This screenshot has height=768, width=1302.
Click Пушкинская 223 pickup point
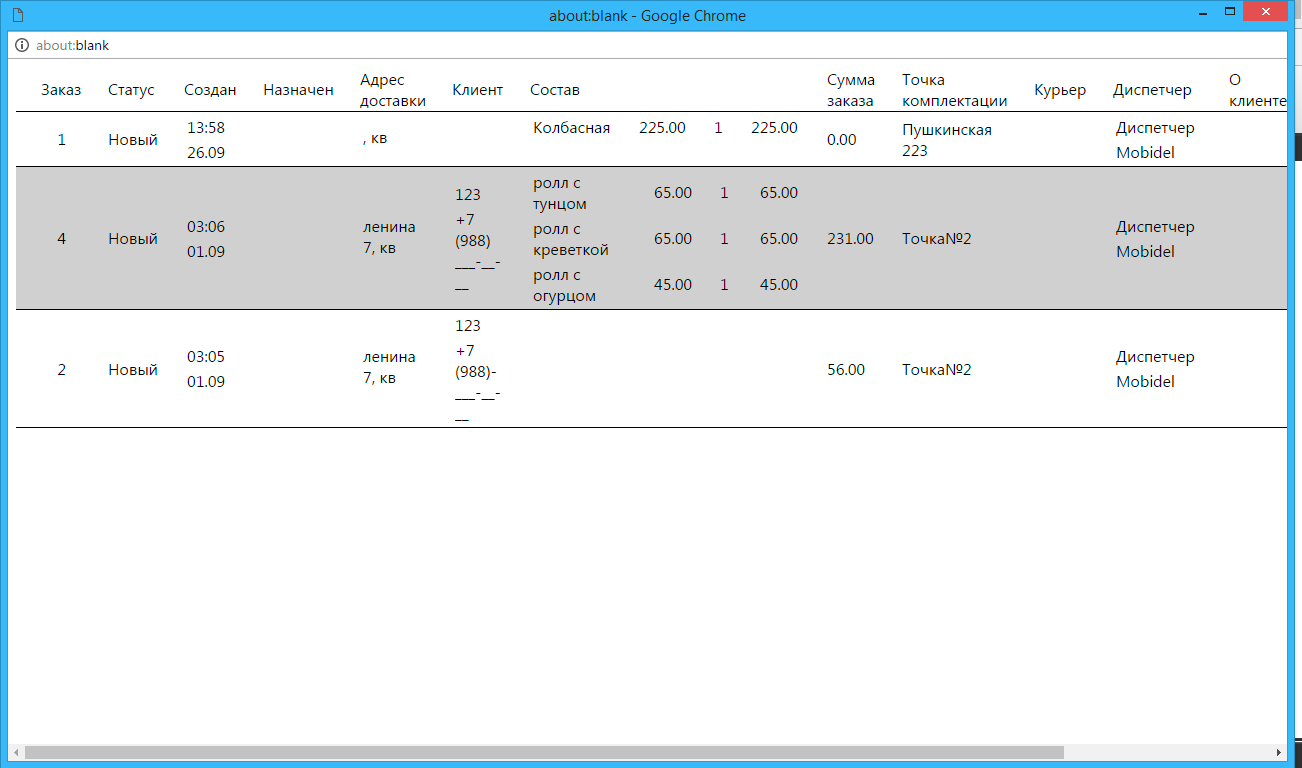pyautogui.click(x=946, y=140)
